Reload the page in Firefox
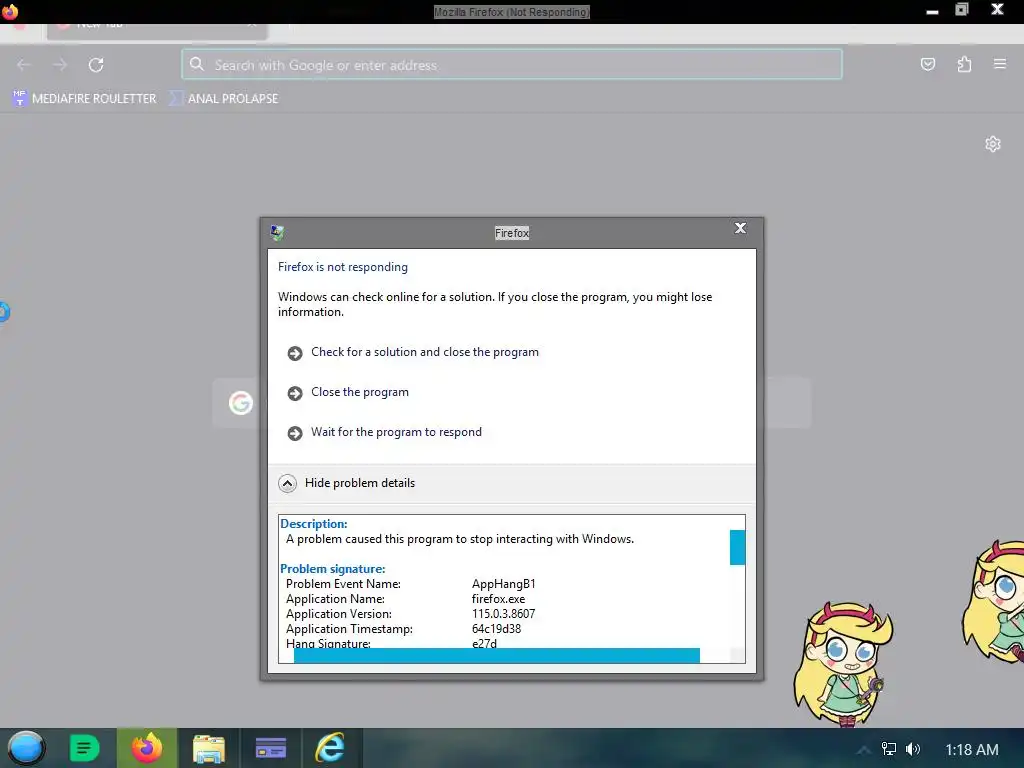The width and height of the screenshot is (1024, 768). 96,65
